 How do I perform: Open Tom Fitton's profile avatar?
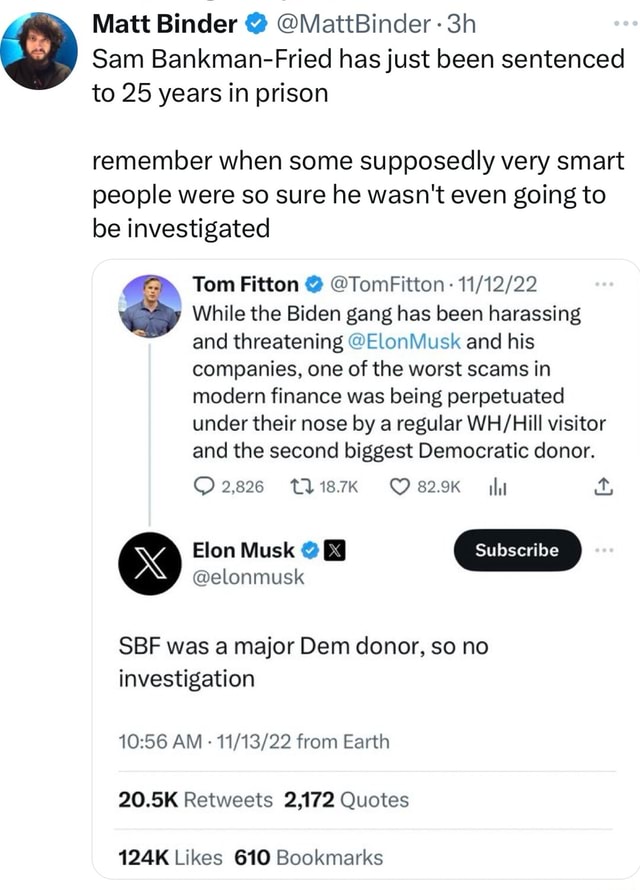(x=150, y=306)
